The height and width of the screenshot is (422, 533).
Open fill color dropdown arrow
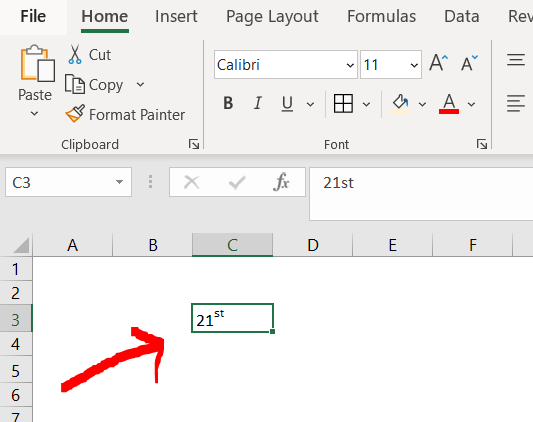[x=422, y=104]
